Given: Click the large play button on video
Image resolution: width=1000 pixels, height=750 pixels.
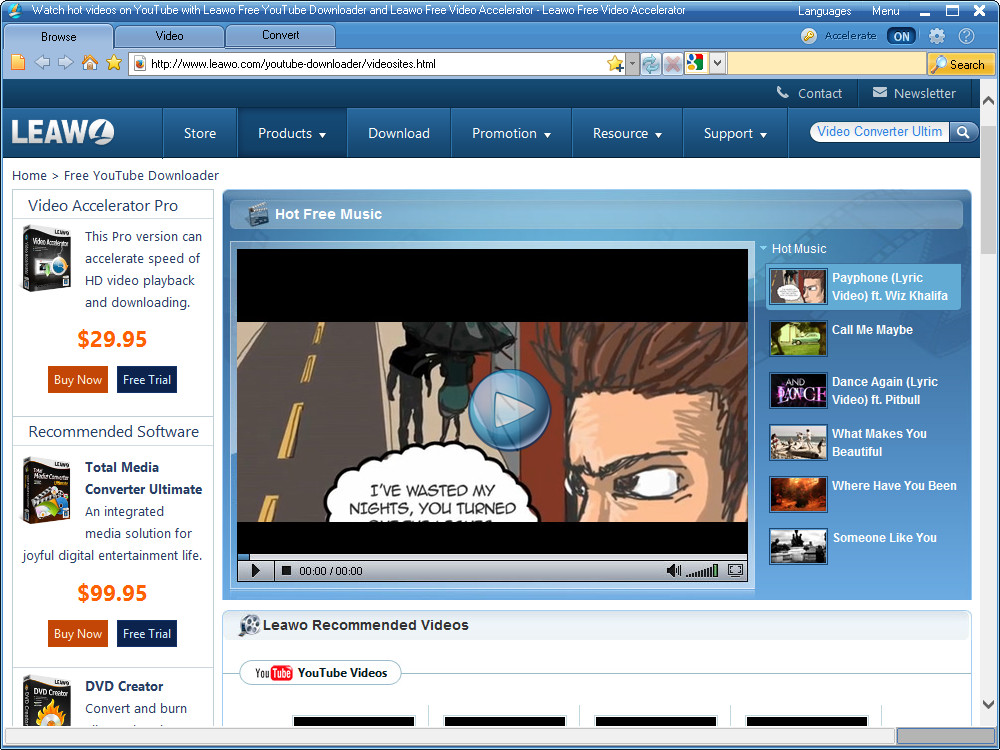Looking at the screenshot, I should tap(509, 410).
